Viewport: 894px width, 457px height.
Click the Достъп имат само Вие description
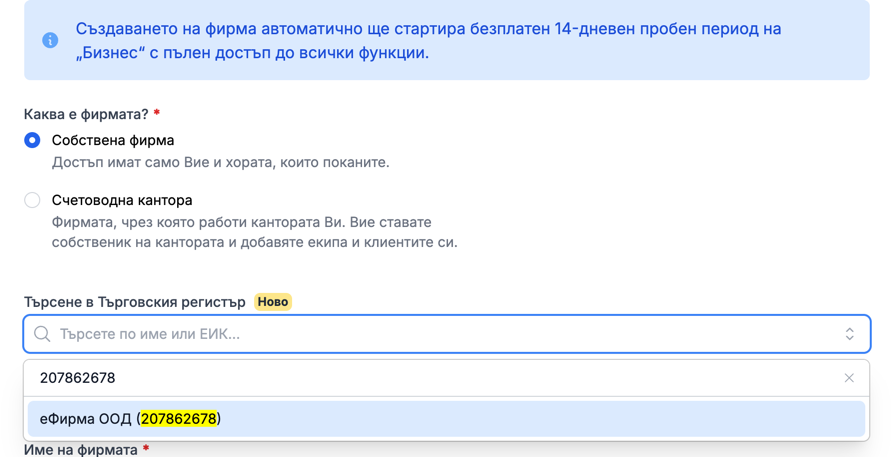[x=221, y=162]
